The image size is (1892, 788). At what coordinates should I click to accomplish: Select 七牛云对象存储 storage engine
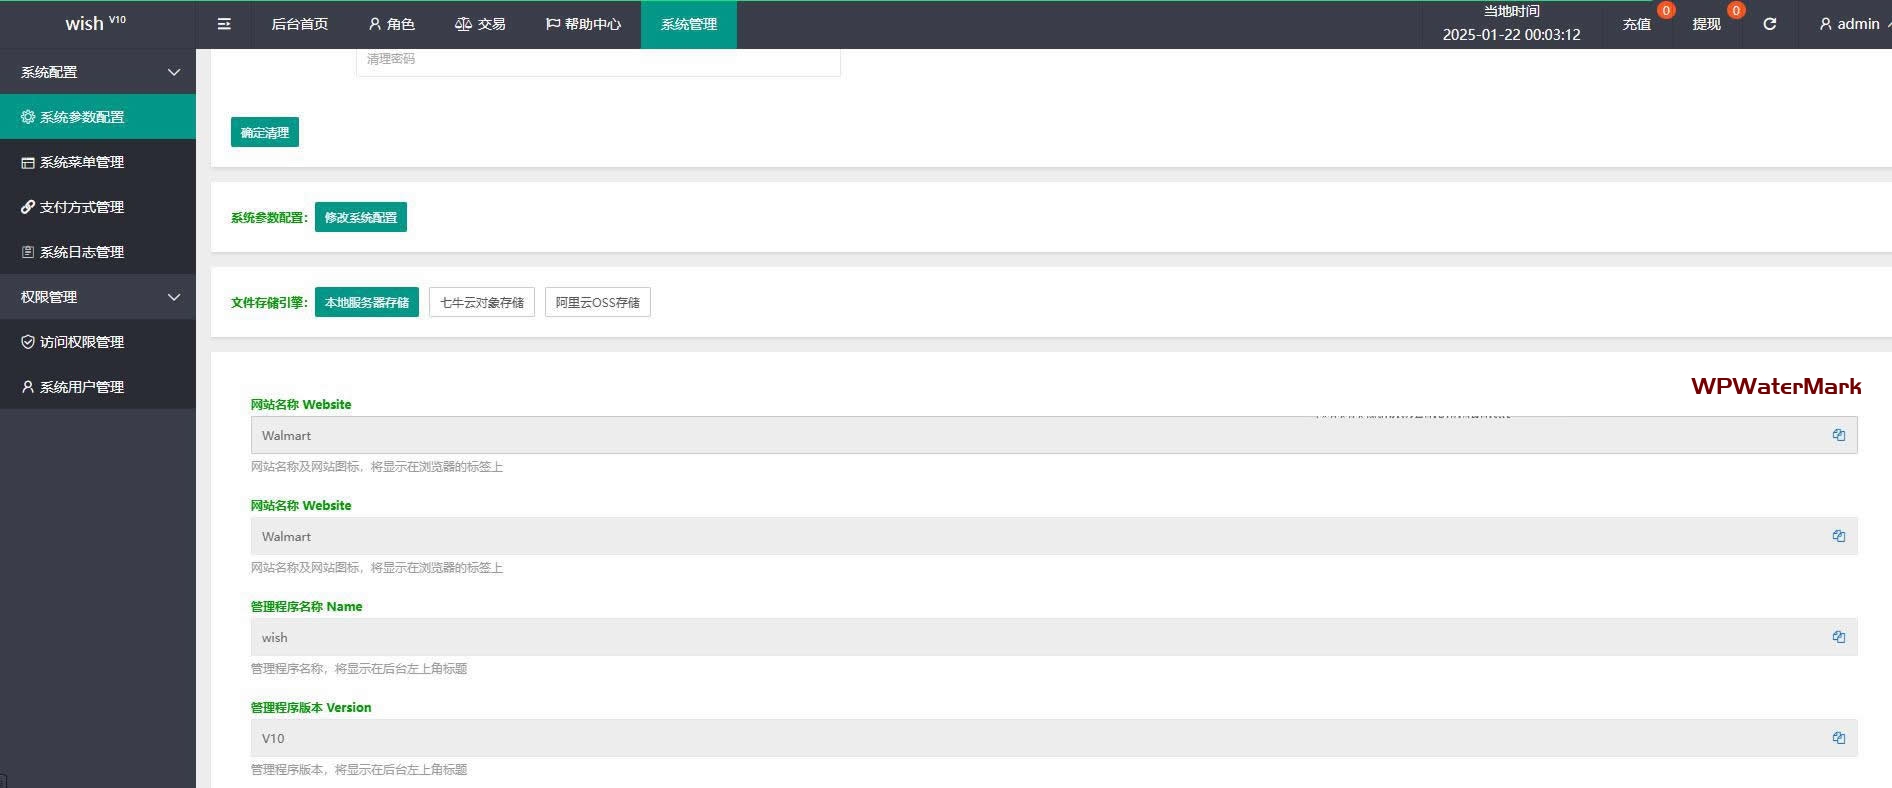tap(481, 302)
